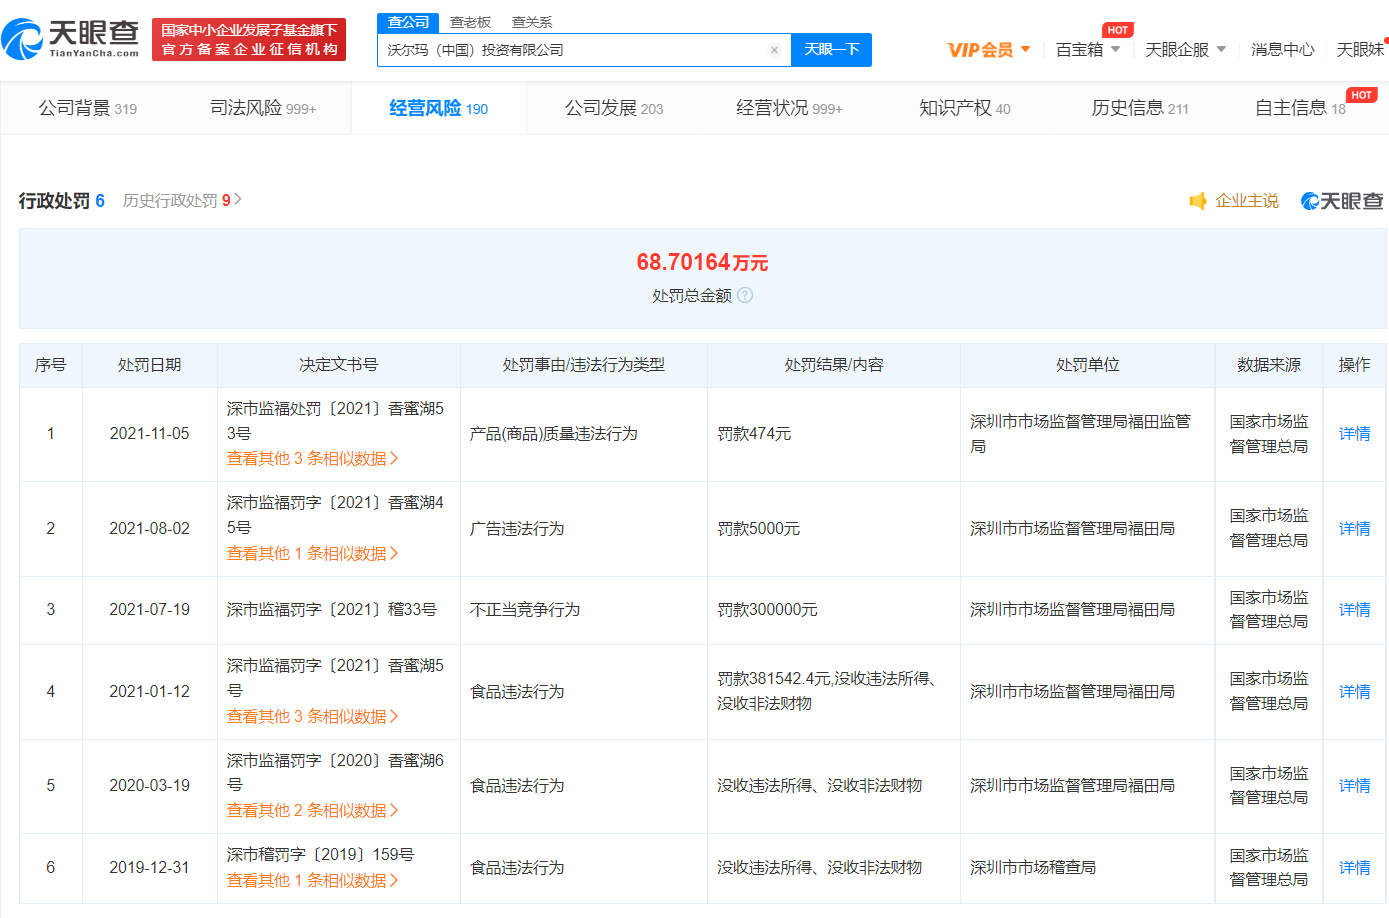
Task: Open the VIP会员 dropdown
Action: click(x=989, y=50)
